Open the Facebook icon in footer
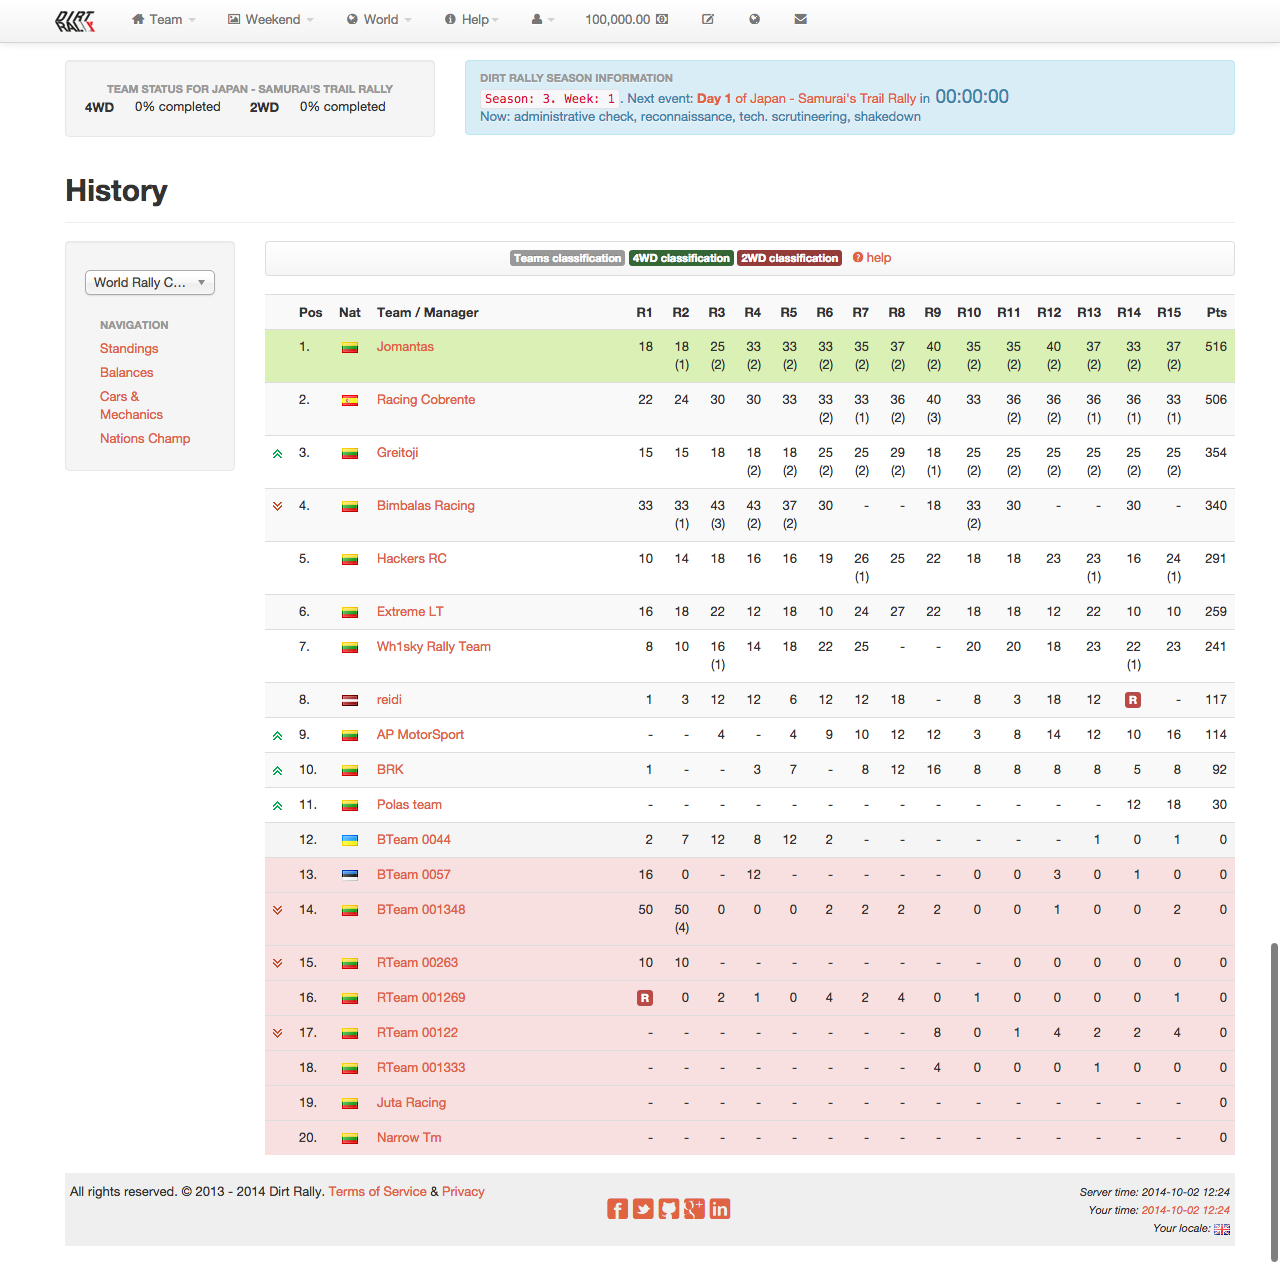The image size is (1280, 1264). [x=618, y=1210]
